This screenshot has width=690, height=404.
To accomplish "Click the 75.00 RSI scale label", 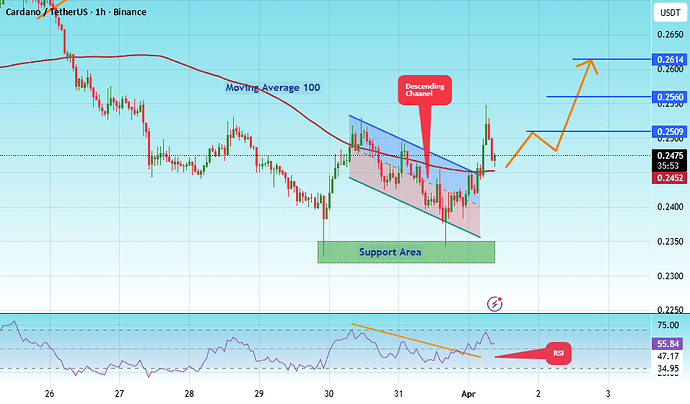I will point(668,325).
